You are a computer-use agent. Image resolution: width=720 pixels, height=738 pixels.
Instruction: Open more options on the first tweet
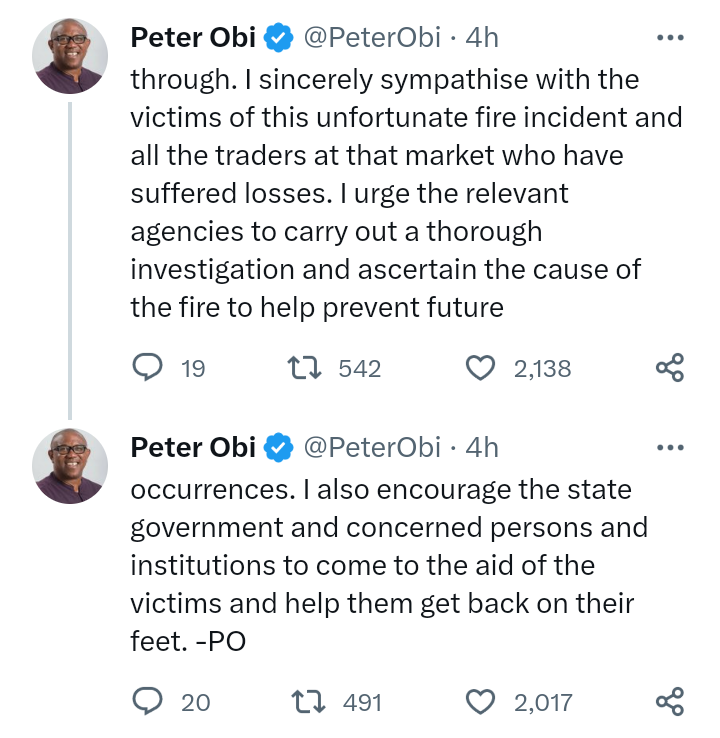(668, 38)
